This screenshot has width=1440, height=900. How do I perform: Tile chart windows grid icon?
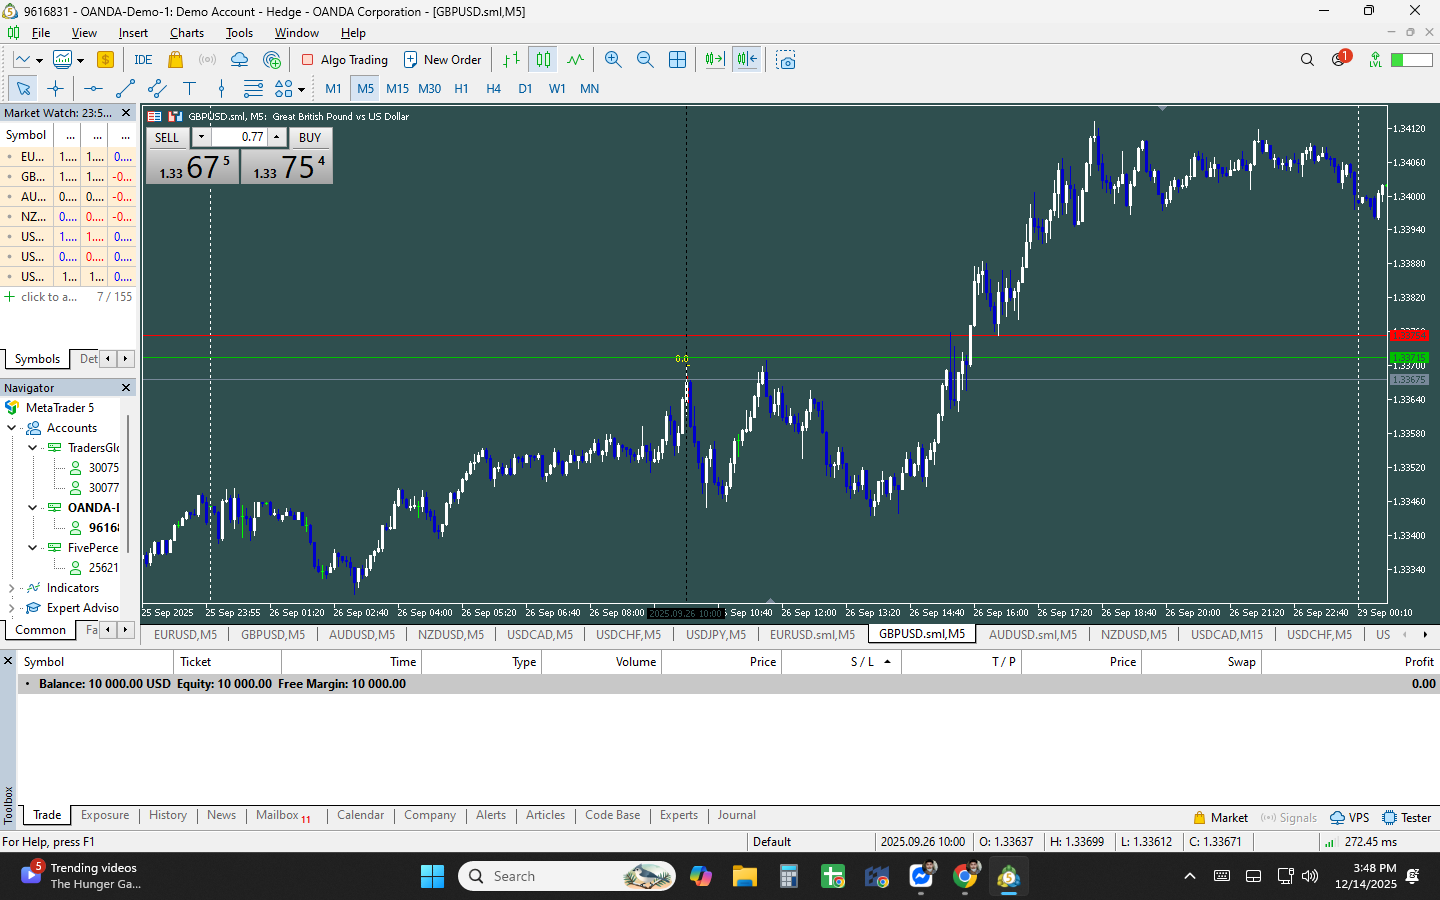[677, 60]
